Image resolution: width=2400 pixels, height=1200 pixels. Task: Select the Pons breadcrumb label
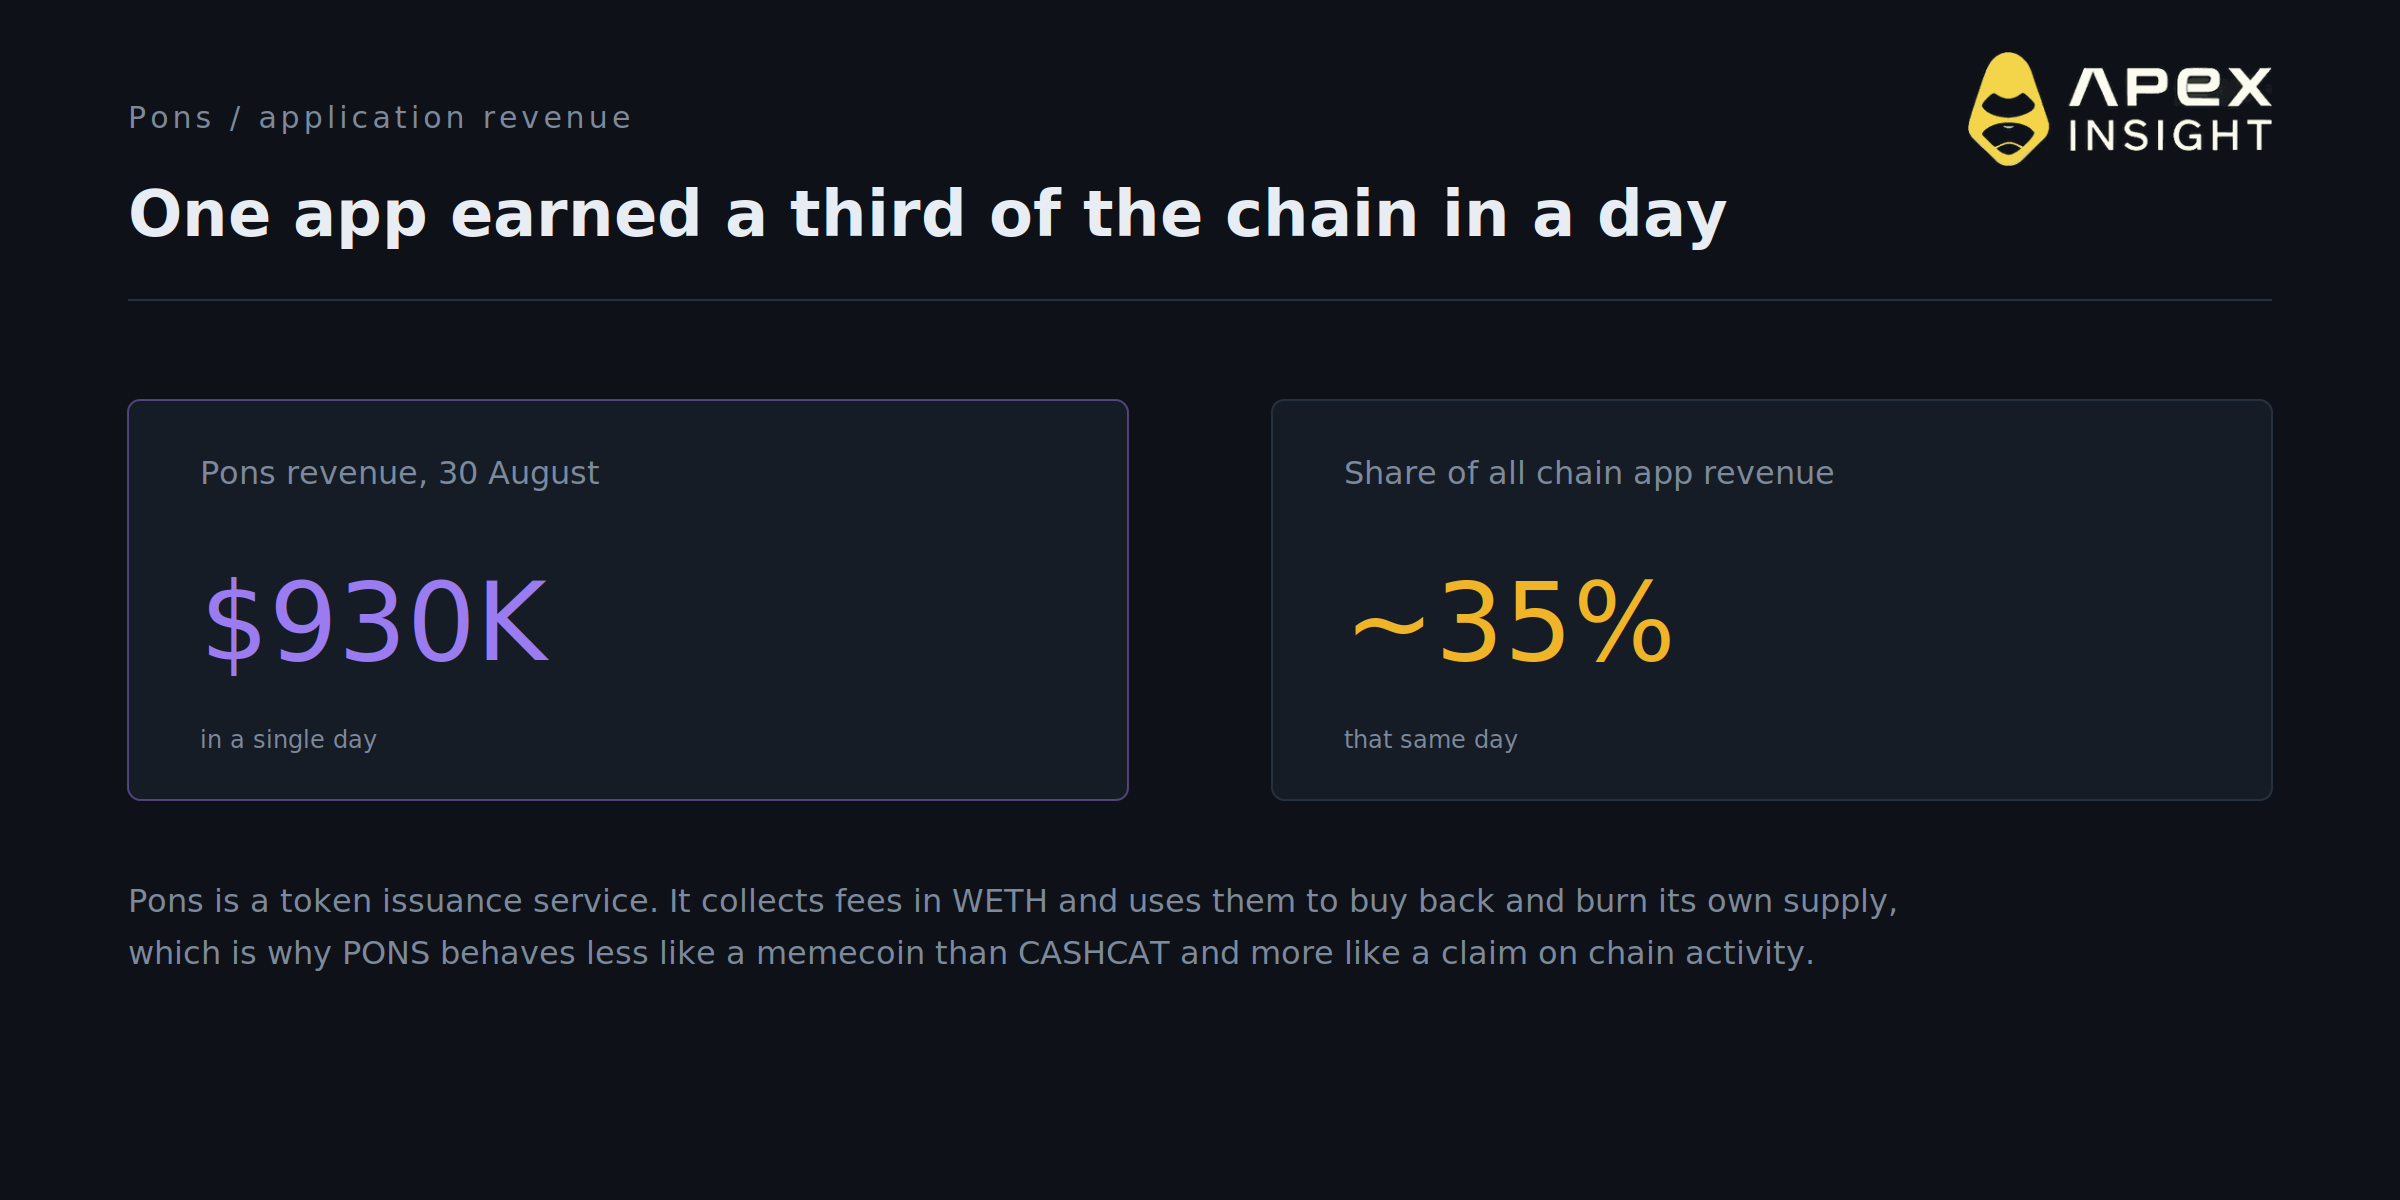(x=170, y=117)
